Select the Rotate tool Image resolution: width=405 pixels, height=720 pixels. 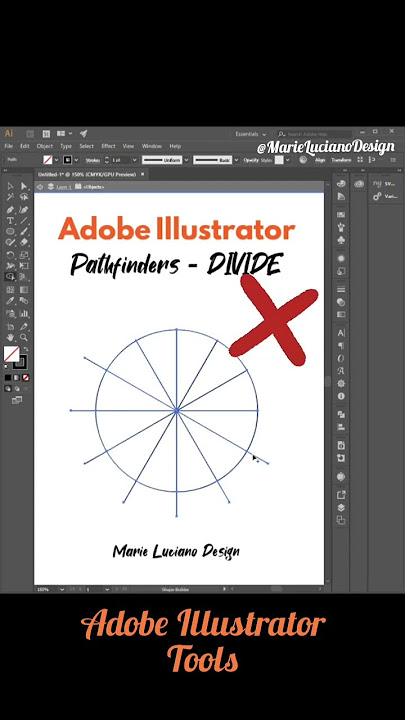pos(10,254)
